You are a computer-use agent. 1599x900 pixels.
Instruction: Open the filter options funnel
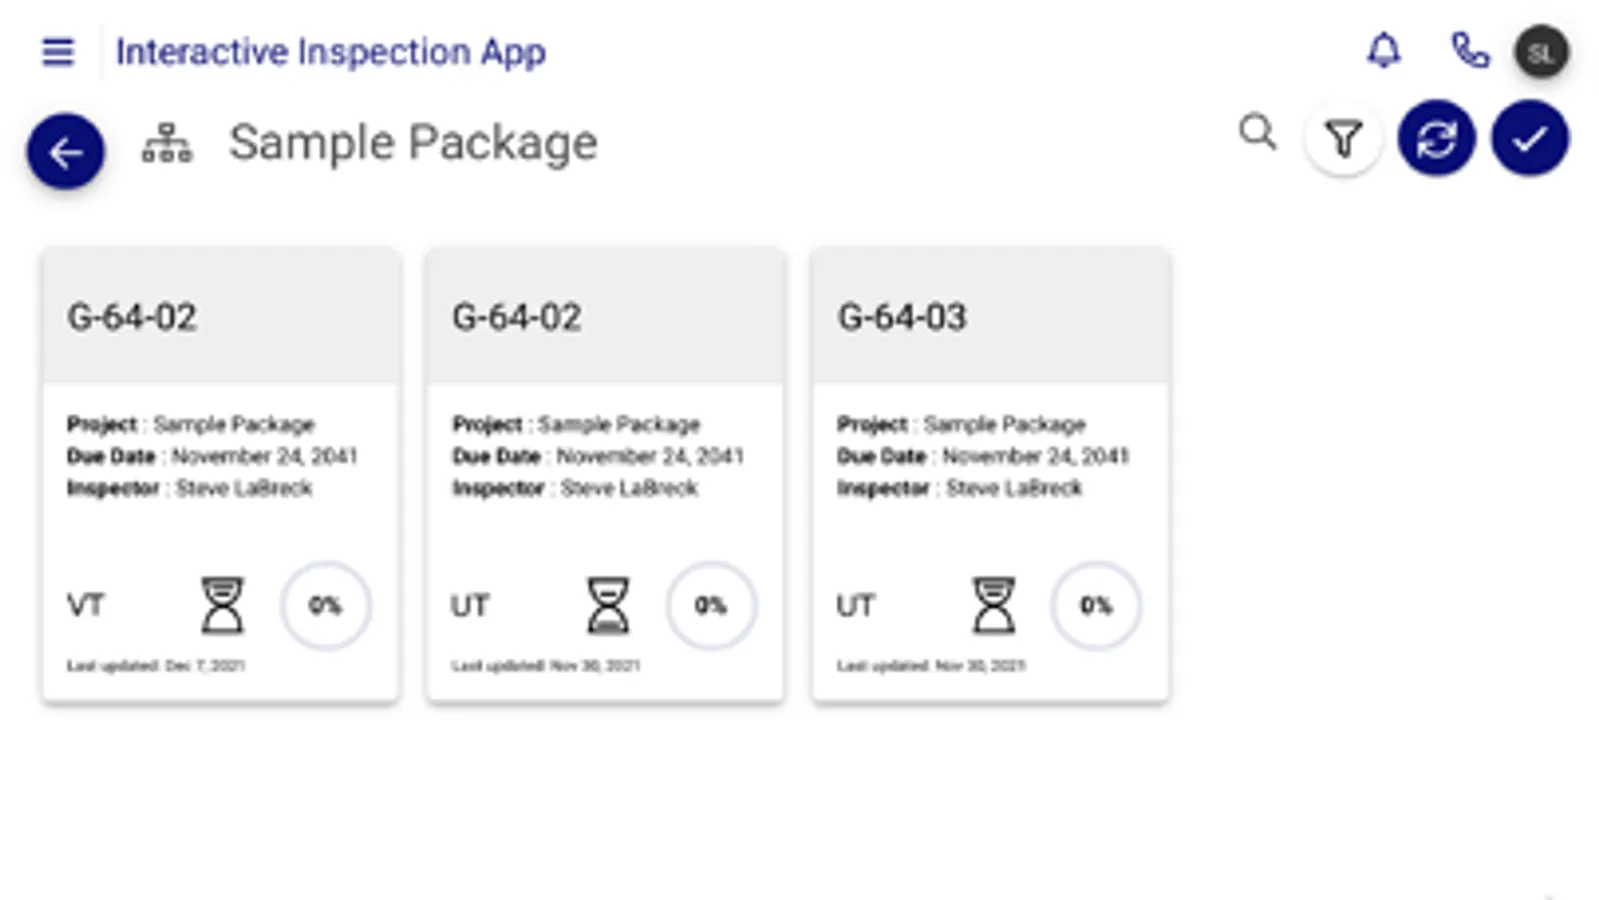[x=1343, y=139]
